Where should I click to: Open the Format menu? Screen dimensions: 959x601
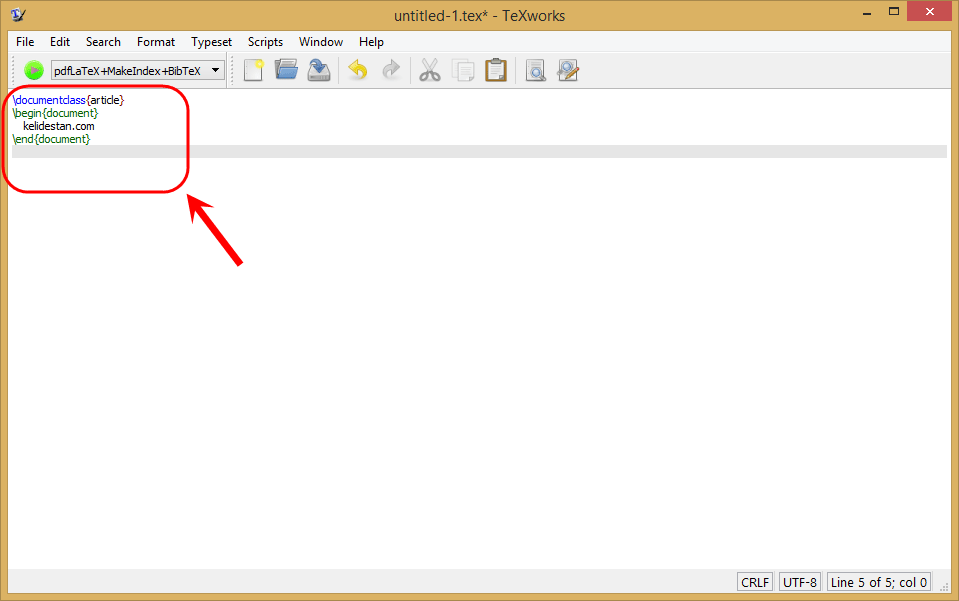156,42
